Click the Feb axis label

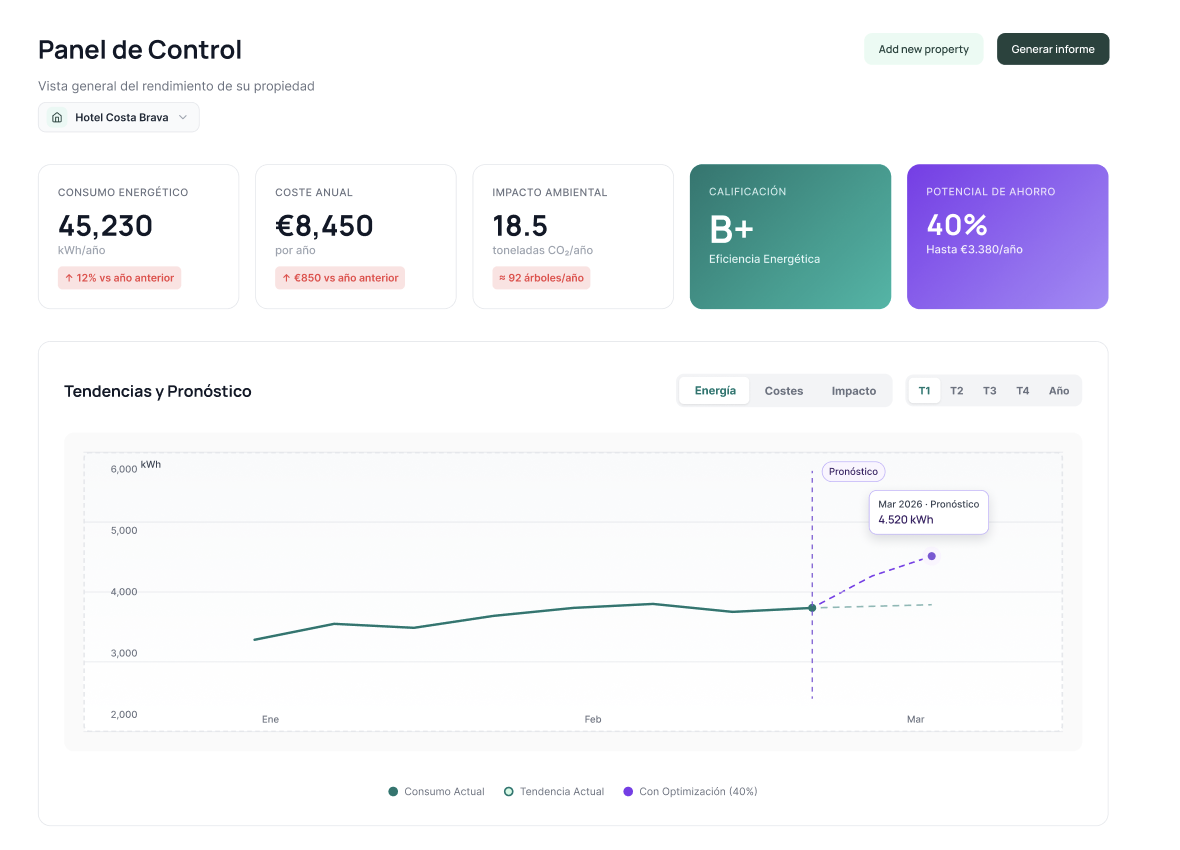point(593,719)
